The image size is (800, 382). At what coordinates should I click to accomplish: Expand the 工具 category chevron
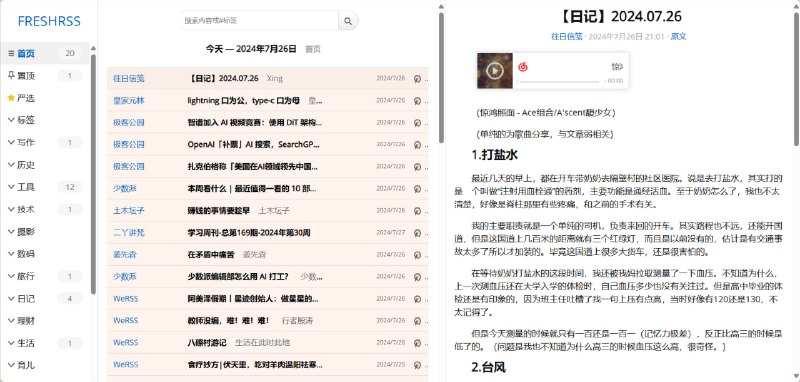coord(11,187)
